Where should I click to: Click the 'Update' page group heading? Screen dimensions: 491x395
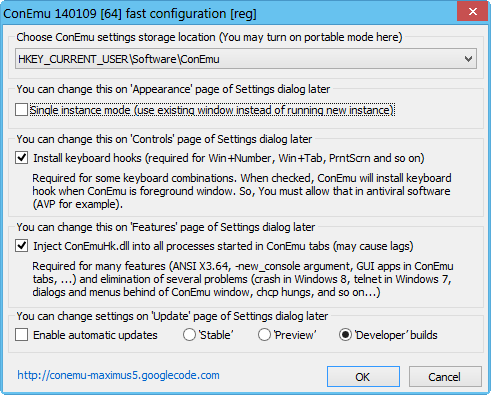click(172, 316)
